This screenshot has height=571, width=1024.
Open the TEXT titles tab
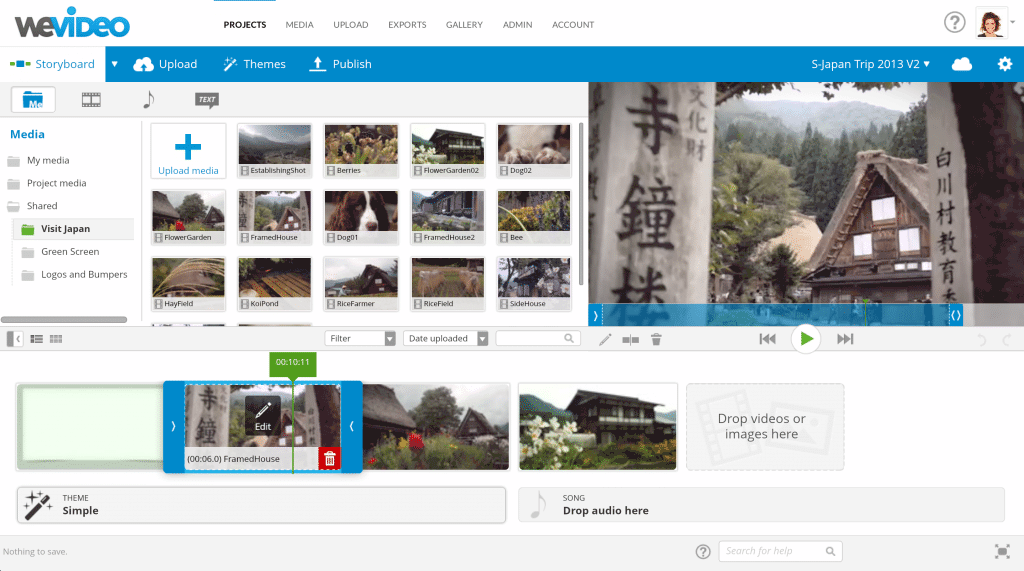[206, 99]
